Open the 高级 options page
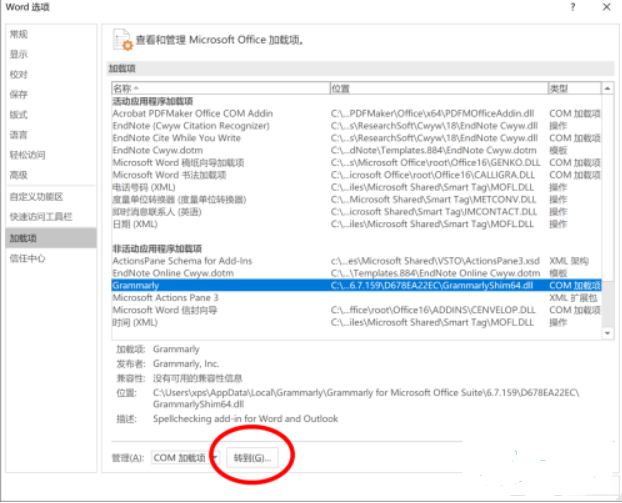622x503 pixels. [19, 175]
